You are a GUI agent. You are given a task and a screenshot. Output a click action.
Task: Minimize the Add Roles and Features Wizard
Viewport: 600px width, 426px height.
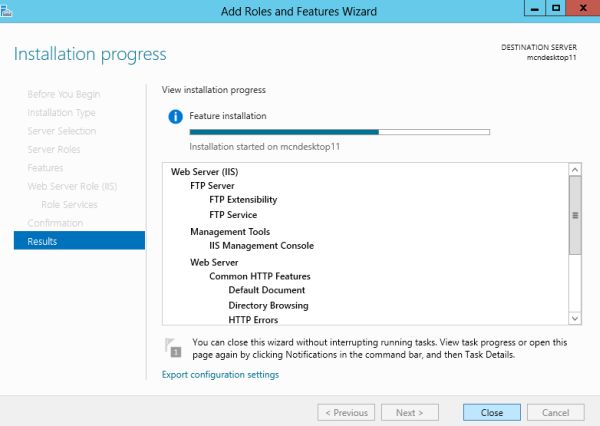coord(535,8)
